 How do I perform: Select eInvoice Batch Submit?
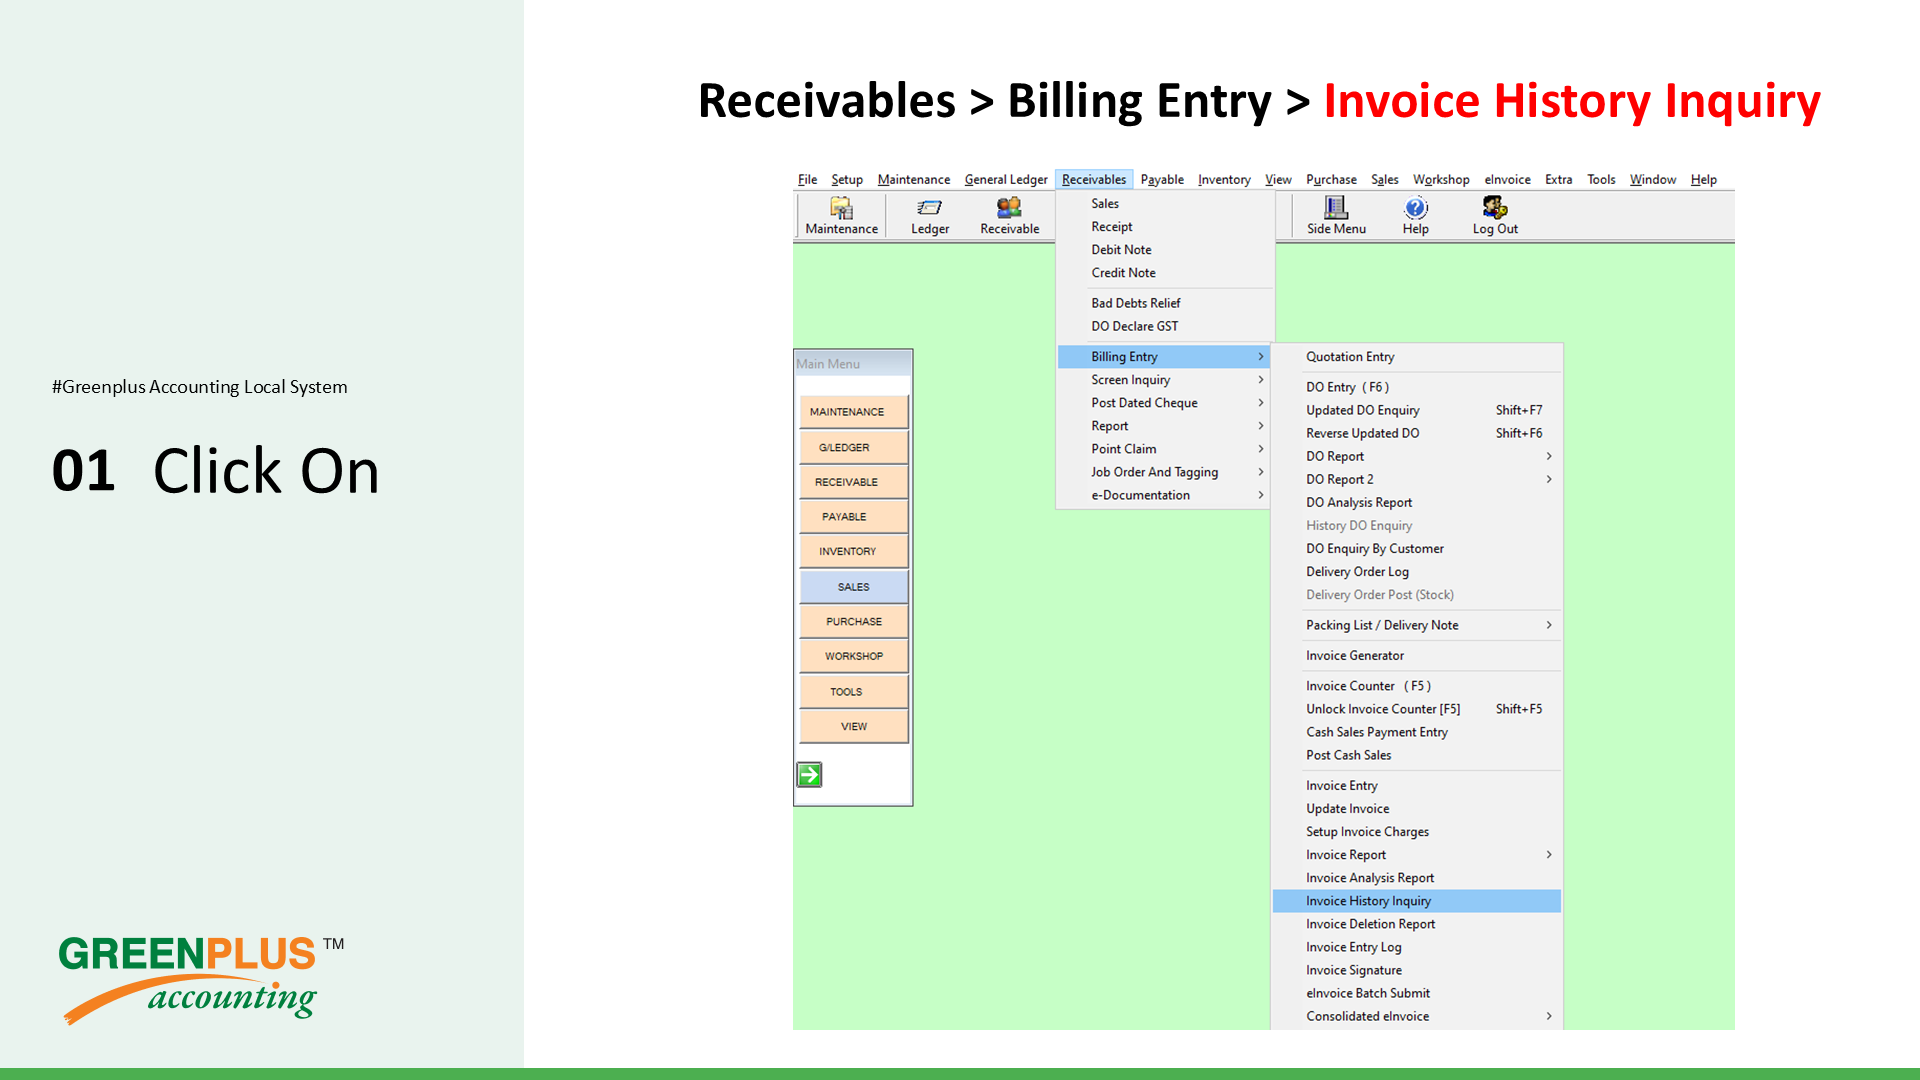[x=1417, y=993]
